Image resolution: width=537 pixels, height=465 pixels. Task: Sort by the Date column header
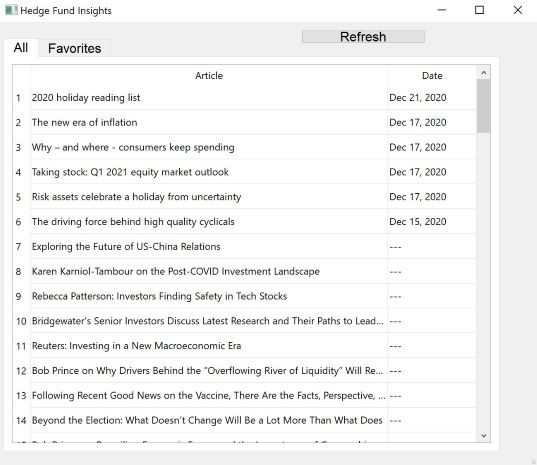pyautogui.click(x=432, y=76)
